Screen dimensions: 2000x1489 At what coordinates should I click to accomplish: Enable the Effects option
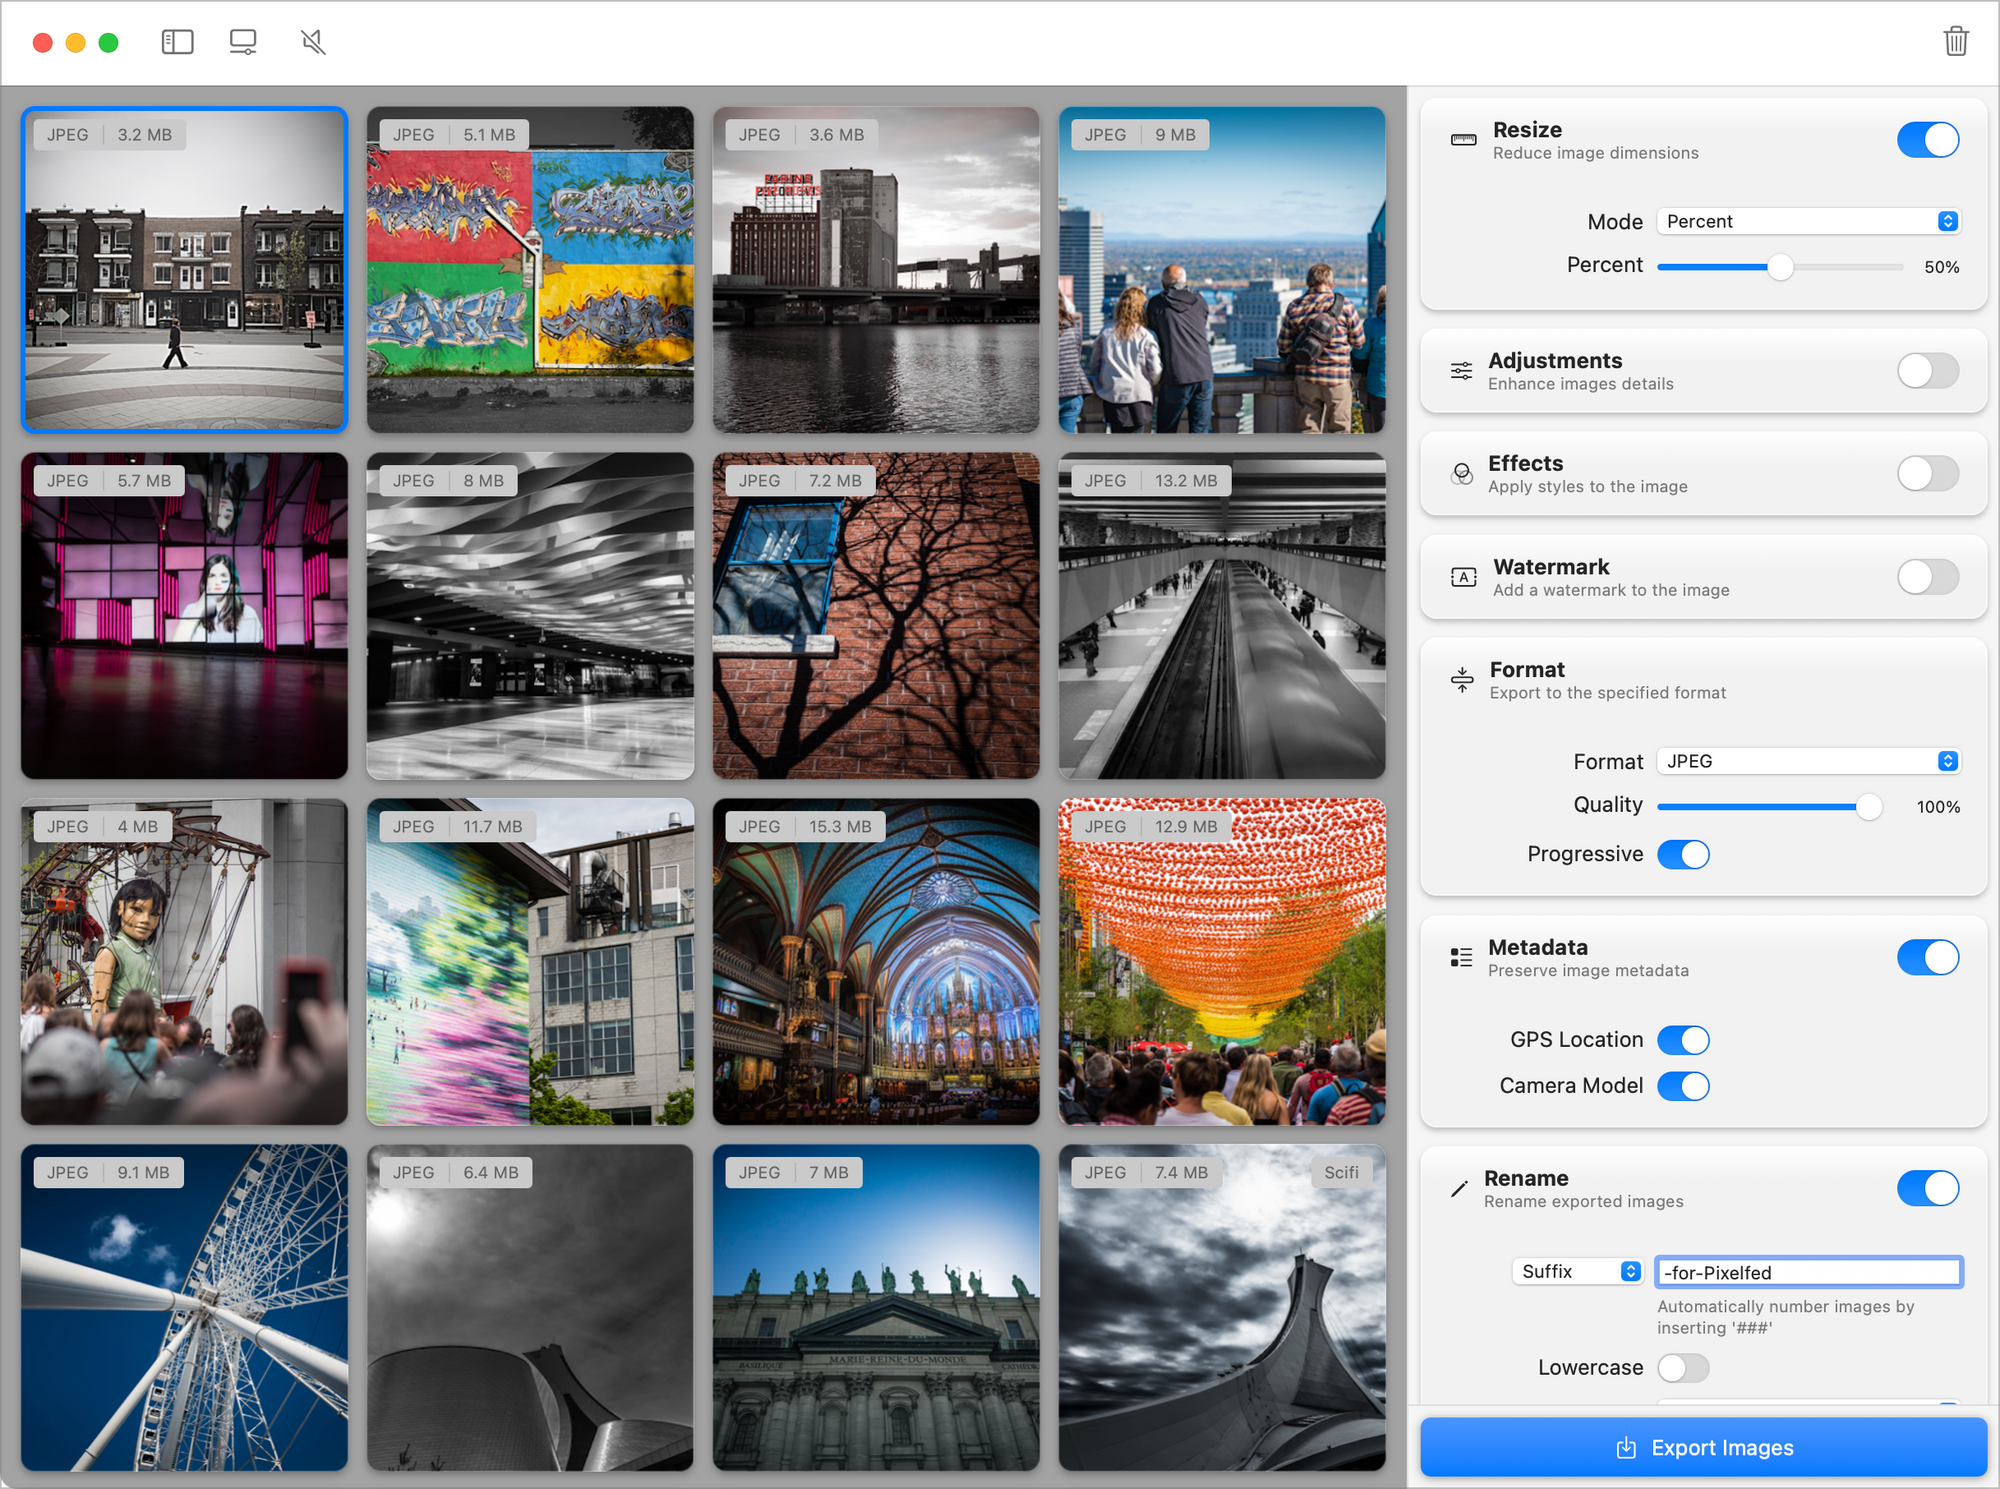(1927, 473)
